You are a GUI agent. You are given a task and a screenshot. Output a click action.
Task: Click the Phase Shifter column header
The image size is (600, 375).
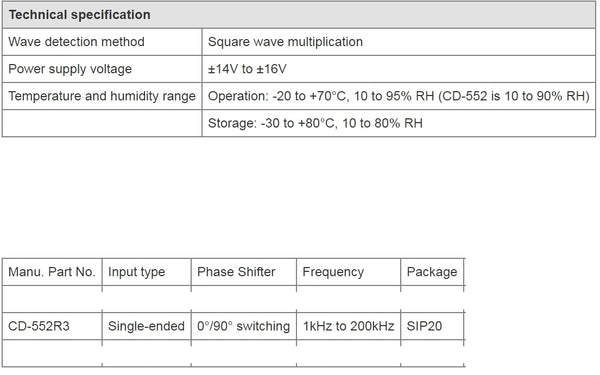tap(236, 272)
